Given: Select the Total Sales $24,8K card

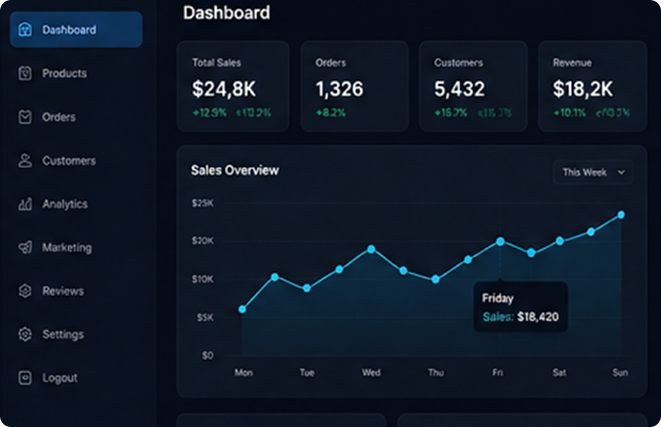Looking at the screenshot, I should (233, 86).
